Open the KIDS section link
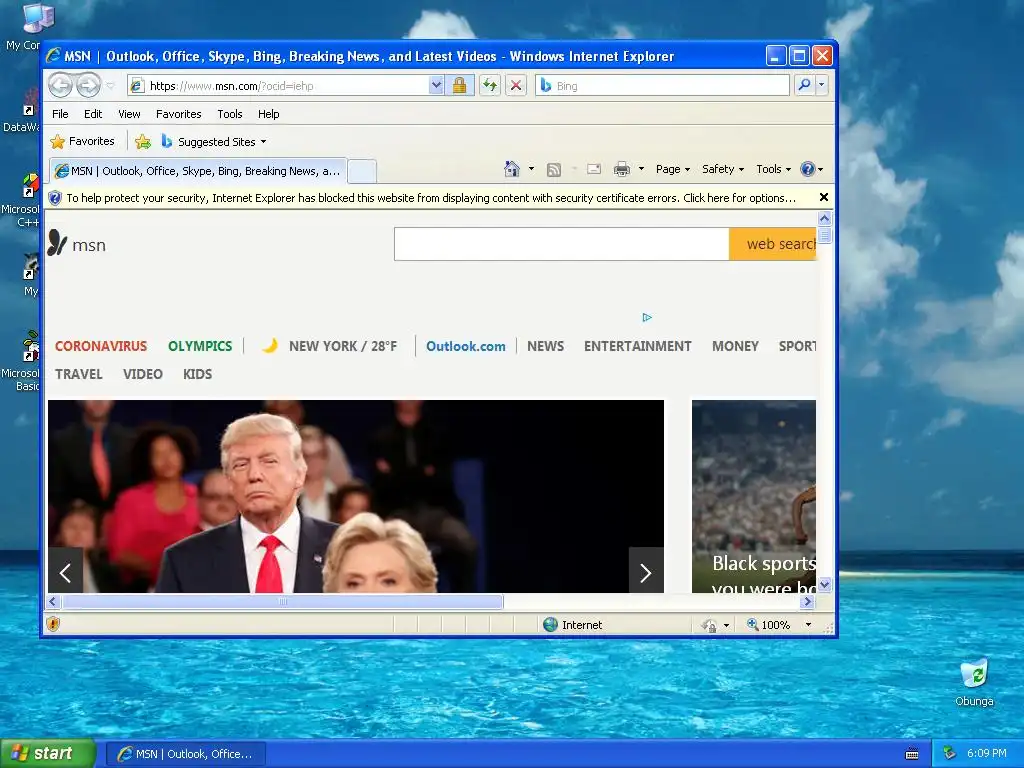 tap(197, 374)
